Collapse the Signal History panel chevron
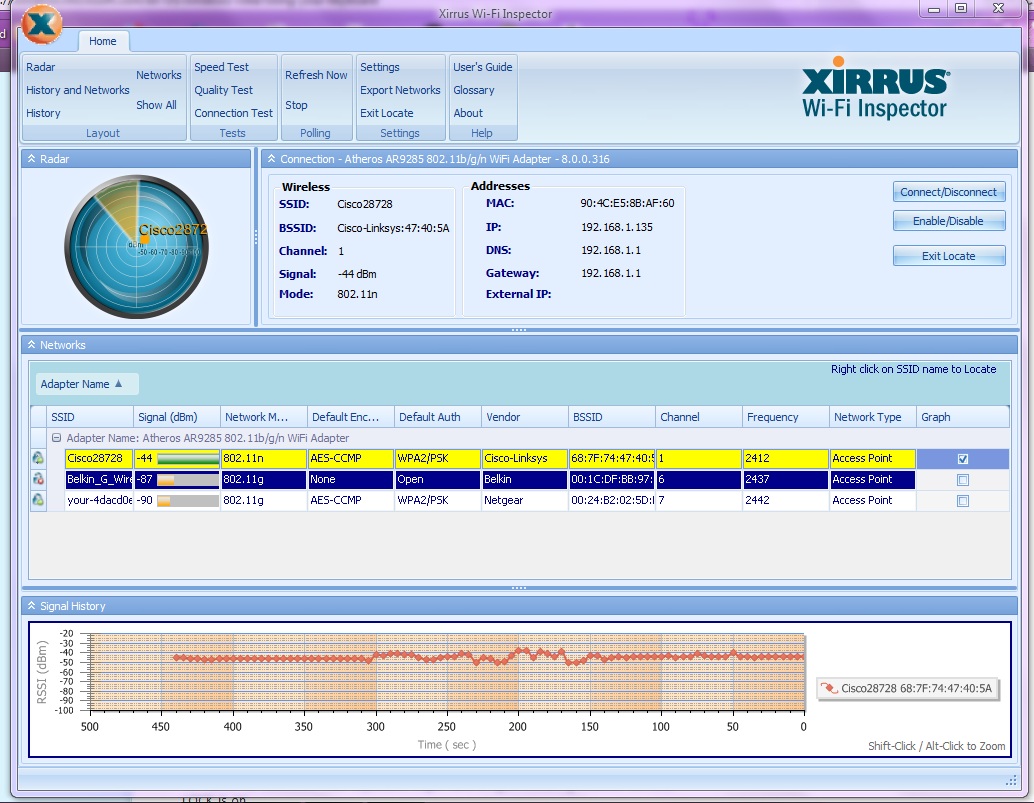 [32, 606]
